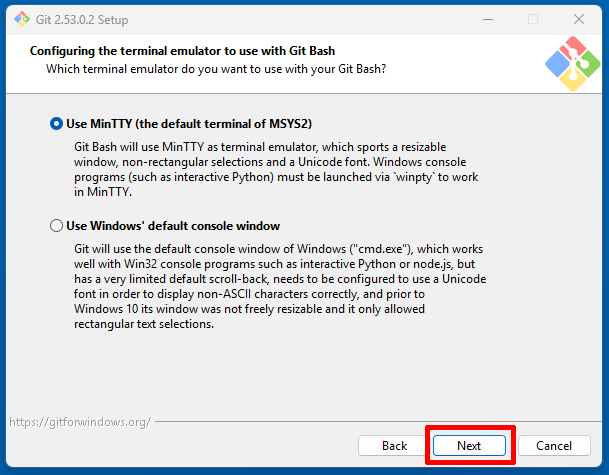The width and height of the screenshot is (609, 475).
Task: Select the Use MinTTY radio button
Action: point(56,124)
